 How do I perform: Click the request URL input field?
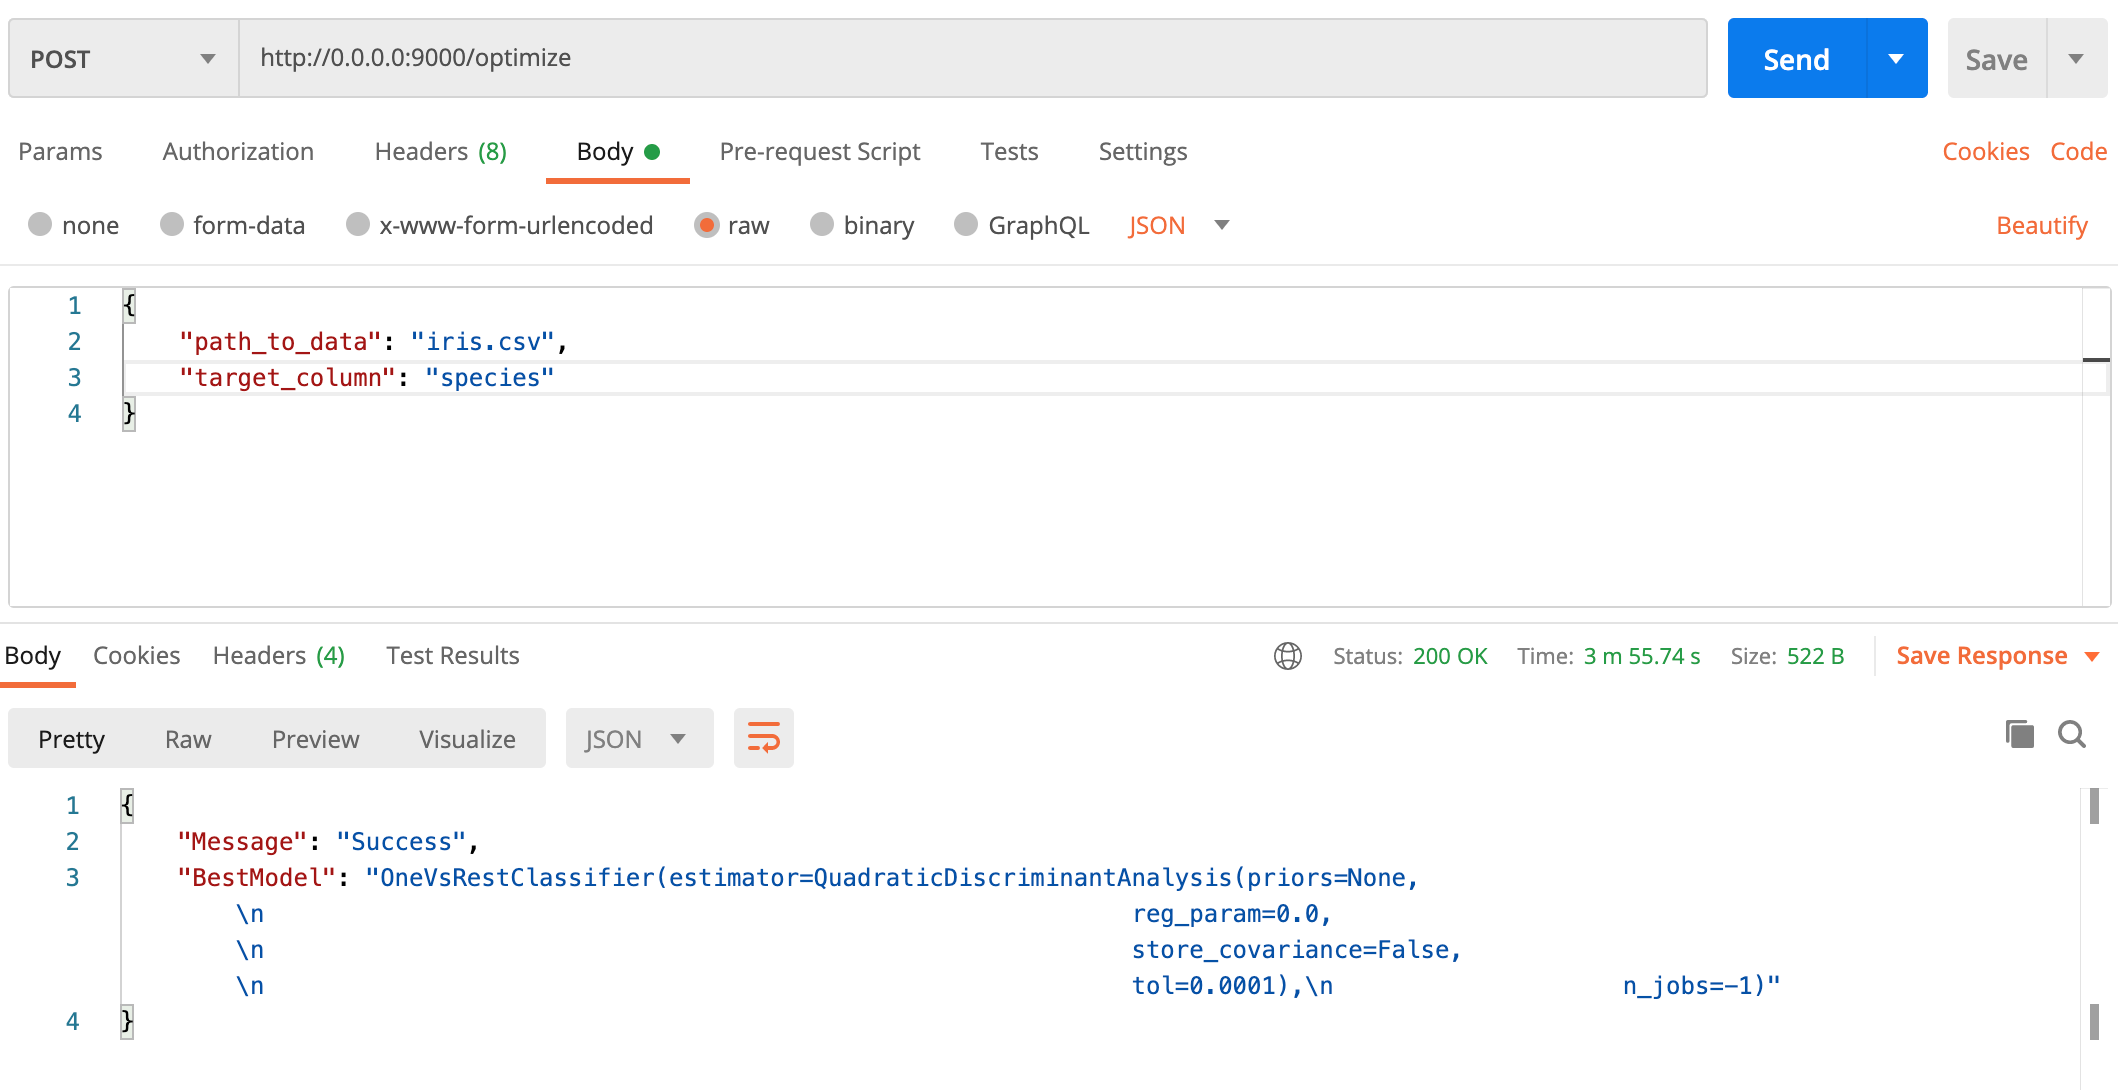coord(970,58)
